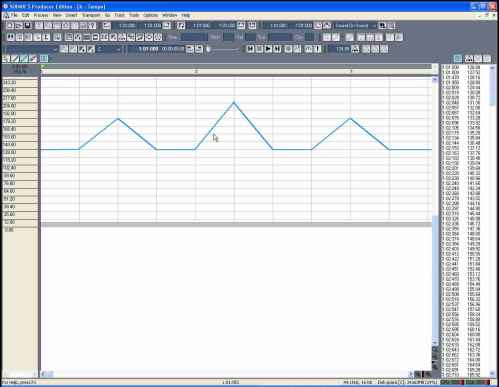This screenshot has width=499, height=387.
Task: Click the Tempo Properties icon
Action: 487,59
